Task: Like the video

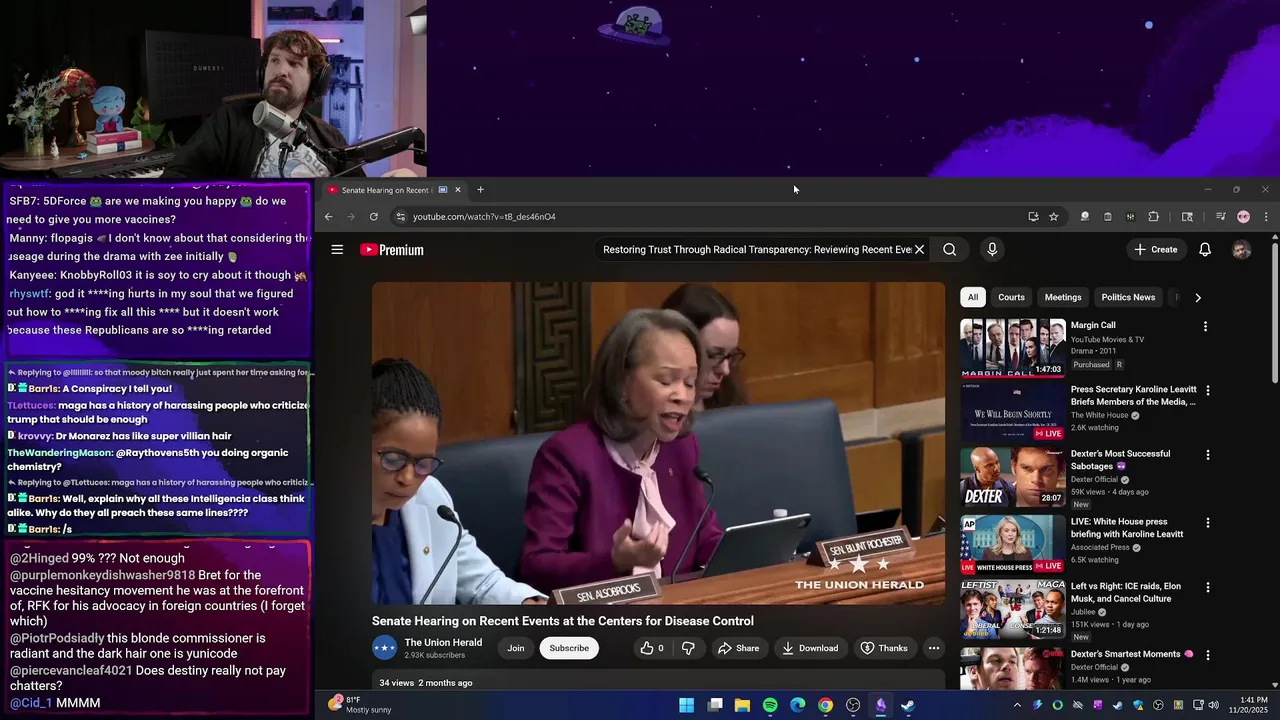Action: tap(652, 648)
